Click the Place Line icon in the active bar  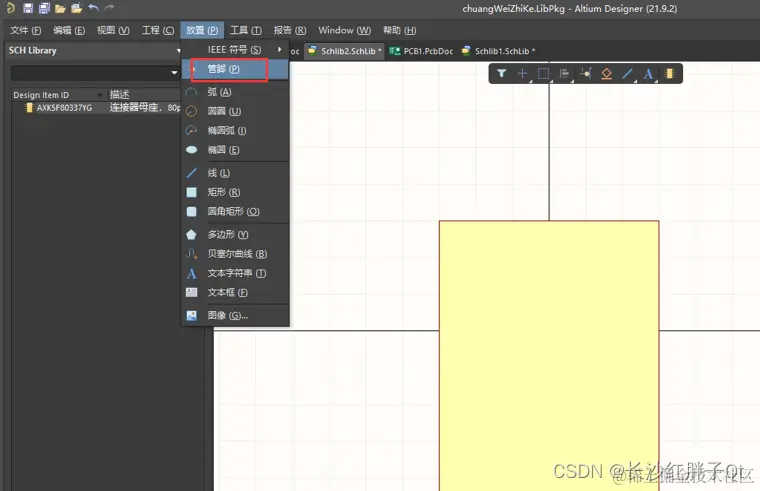[627, 74]
